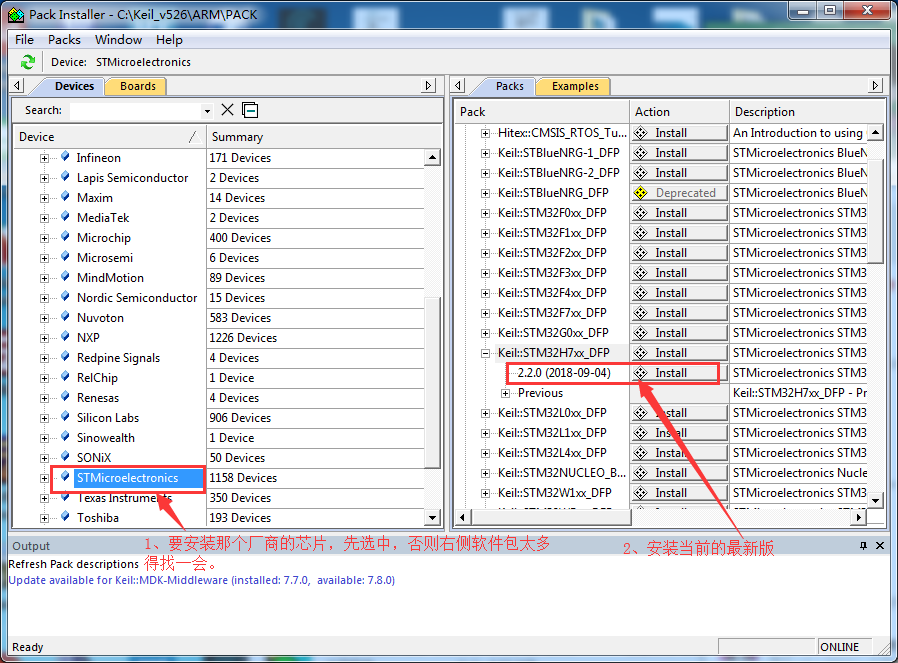Switch to the Examples tab
The height and width of the screenshot is (663, 898).
[x=575, y=86]
